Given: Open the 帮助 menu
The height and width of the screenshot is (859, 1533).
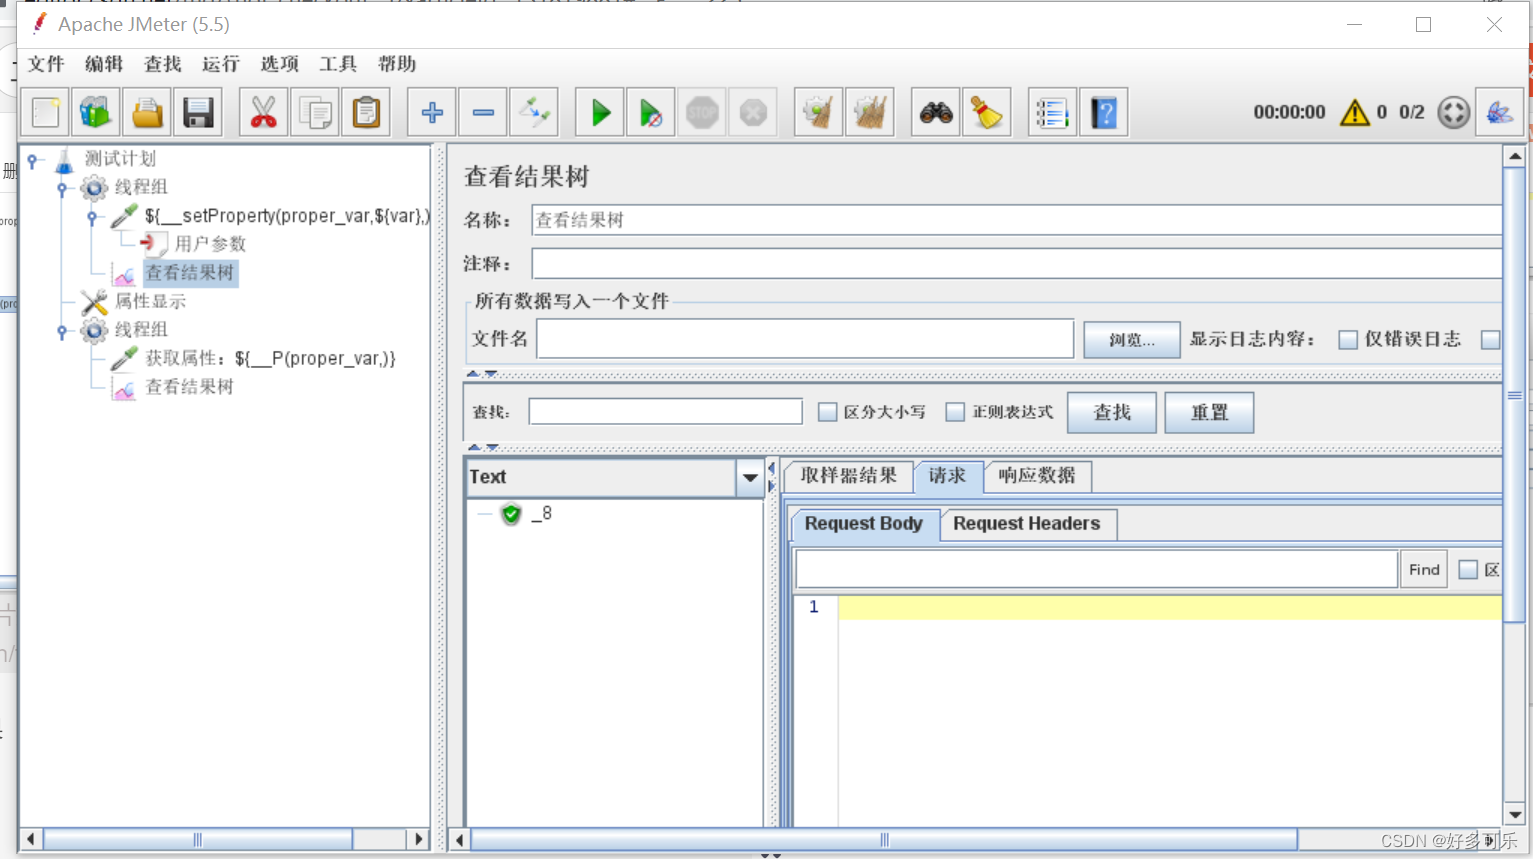Looking at the screenshot, I should pyautogui.click(x=397, y=64).
